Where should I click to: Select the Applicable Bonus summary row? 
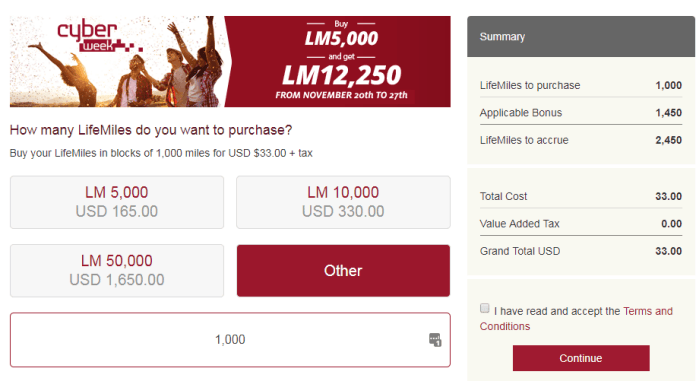(x=581, y=113)
